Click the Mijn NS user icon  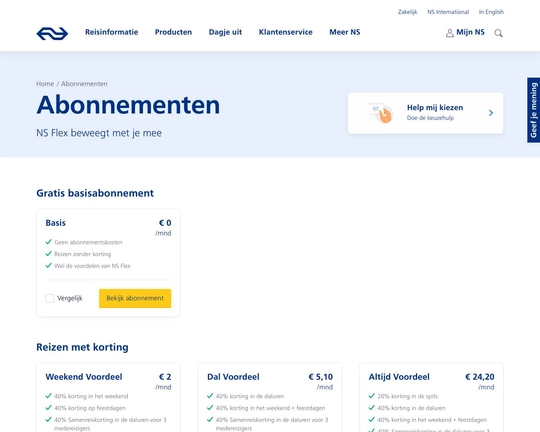pyautogui.click(x=449, y=33)
